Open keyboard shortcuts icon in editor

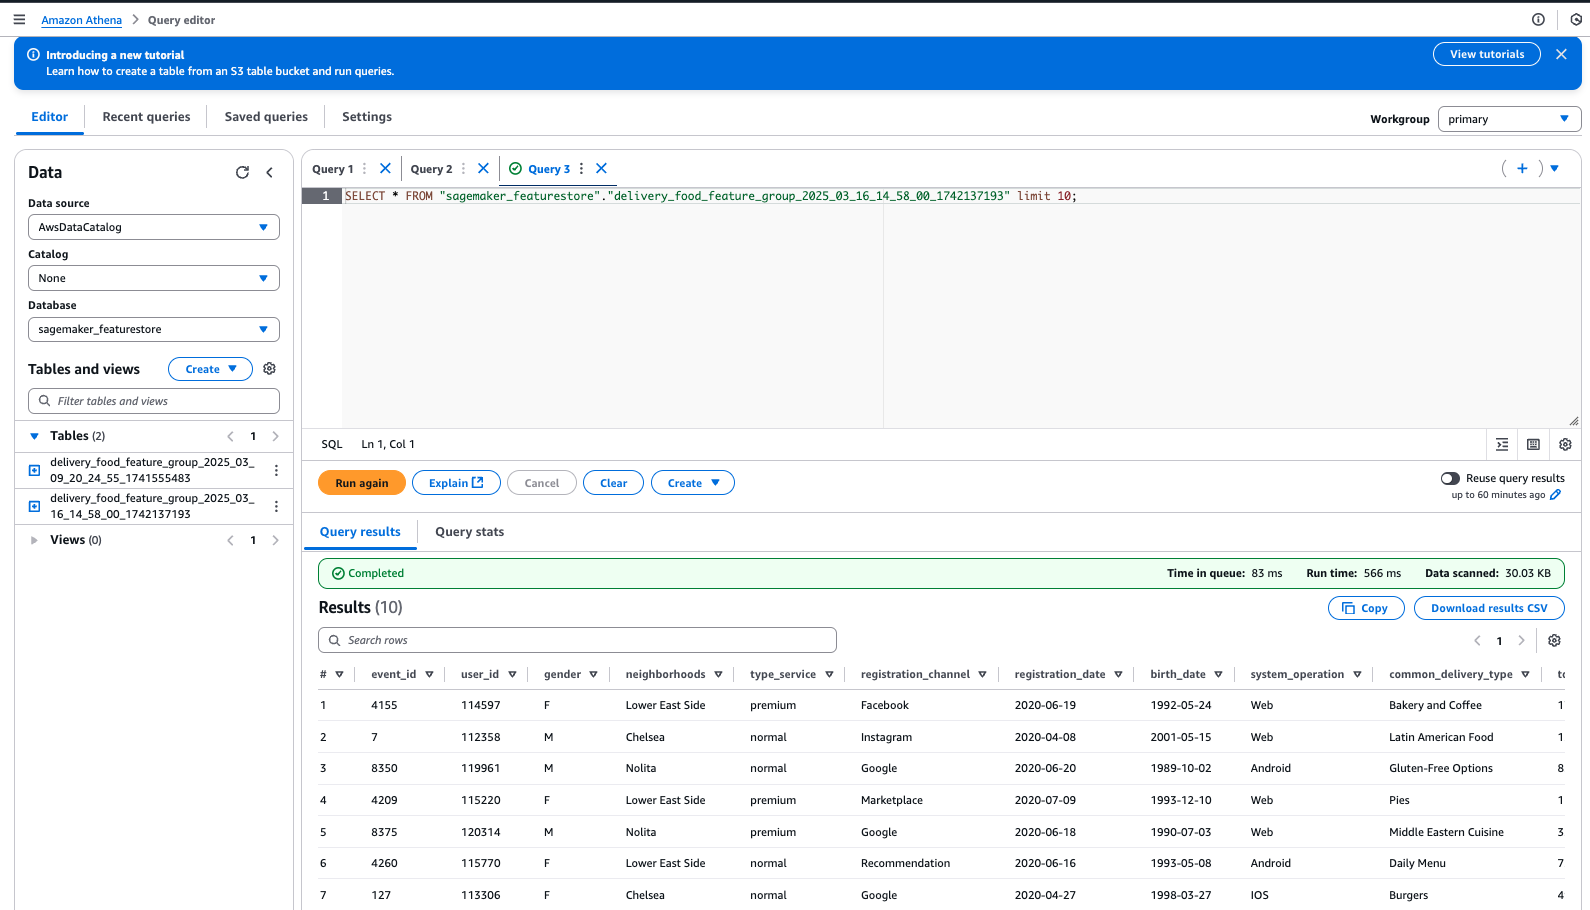1533,444
